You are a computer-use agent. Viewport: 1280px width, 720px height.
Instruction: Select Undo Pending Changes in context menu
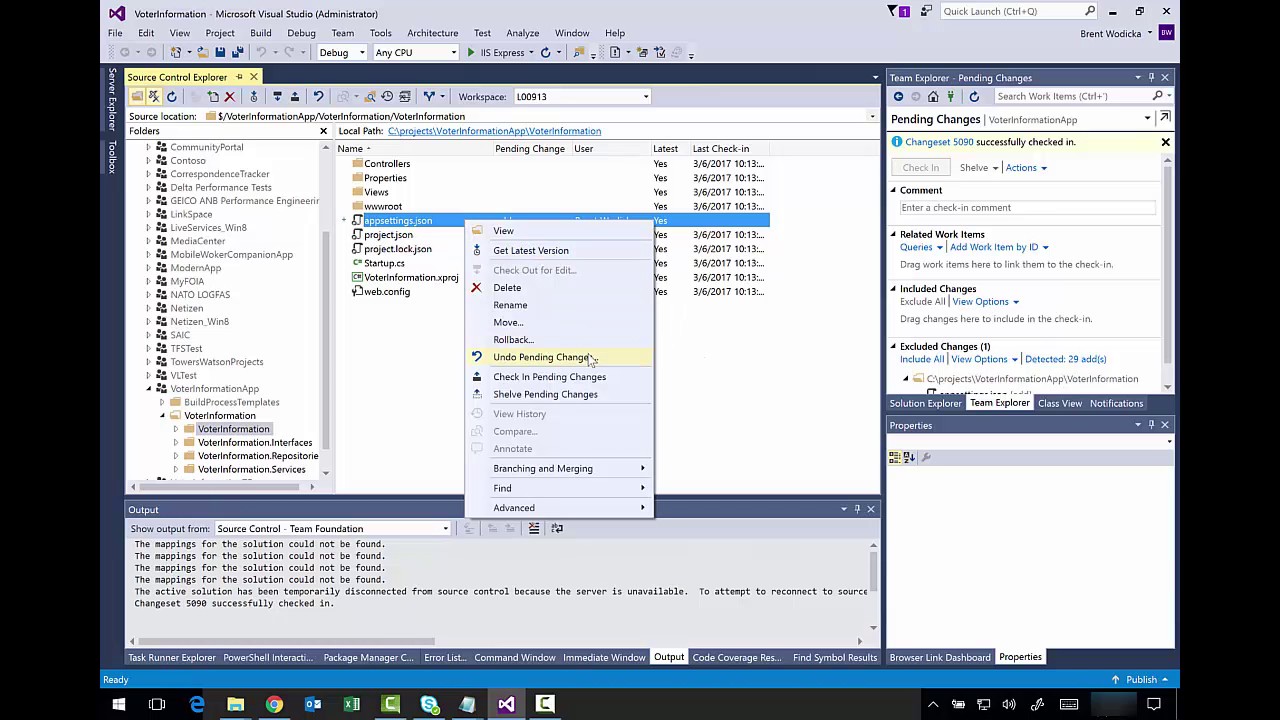559,357
